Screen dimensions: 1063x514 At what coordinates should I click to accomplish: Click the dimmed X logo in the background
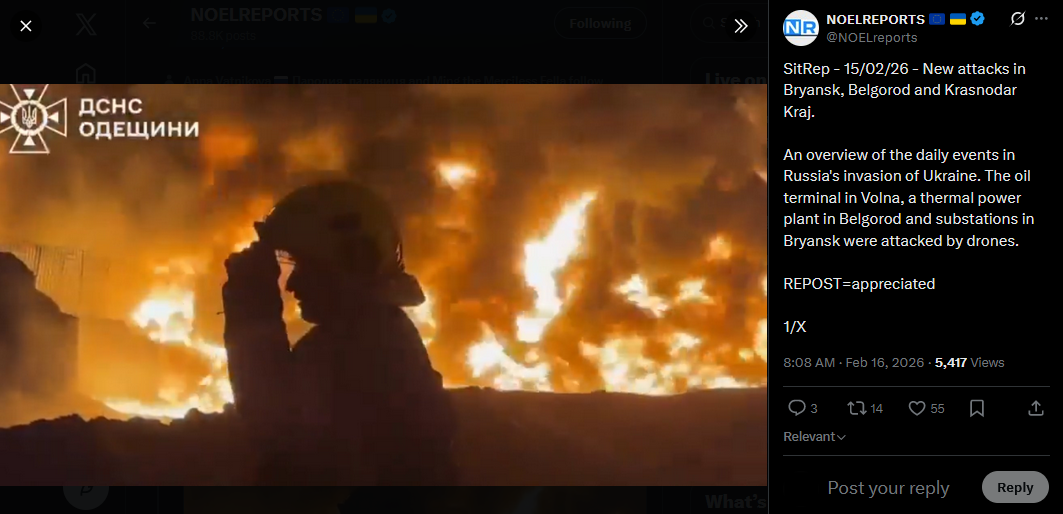point(86,25)
